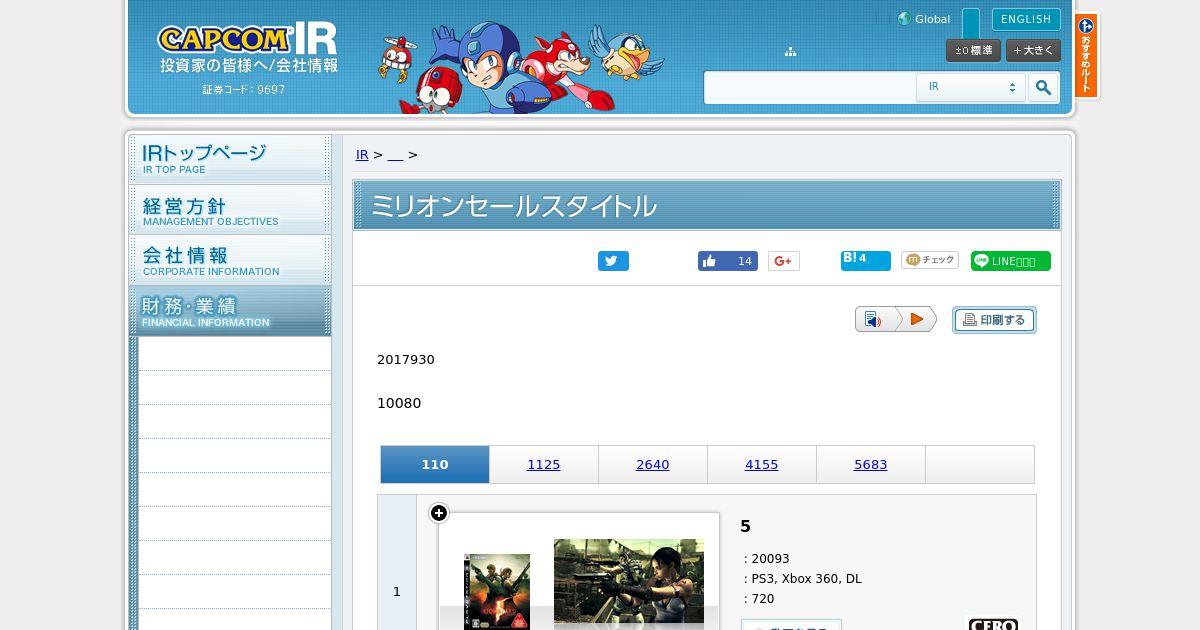Click the Resident Evil 5 gameplay screenshot
This screenshot has height=630, width=1200.
pos(629,585)
